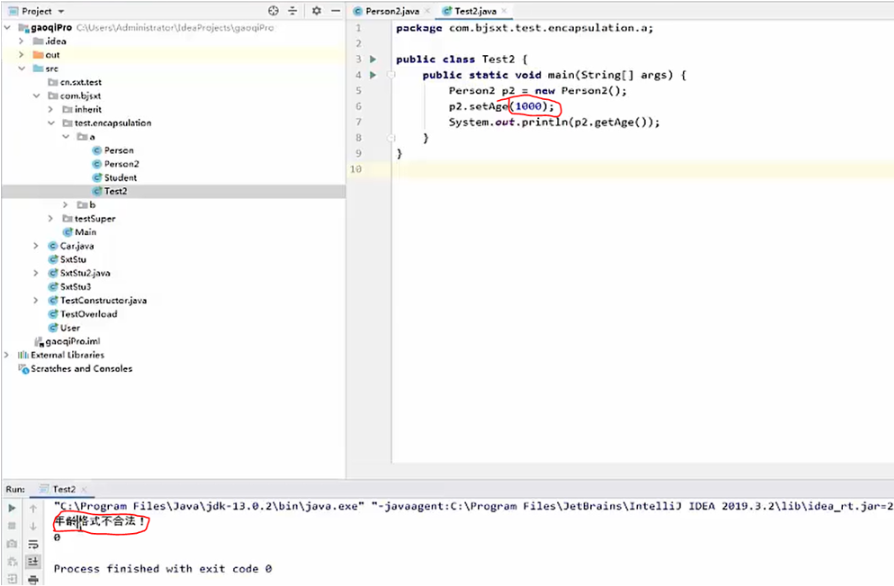
Task: Click the exit icon in run toolbar
Action: coord(12,579)
